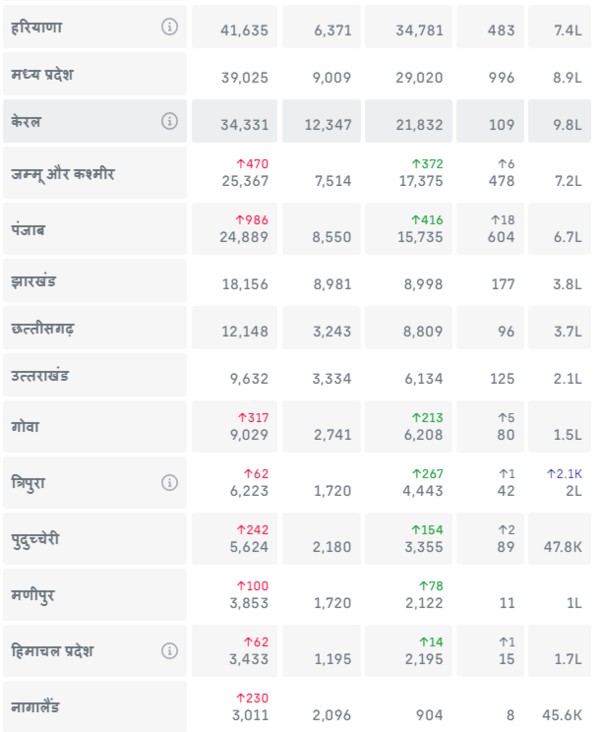Viewport: 600px width, 732px height.
Task: Click the info icon beside हिमाचल प्रदेश
Action: click(169, 651)
